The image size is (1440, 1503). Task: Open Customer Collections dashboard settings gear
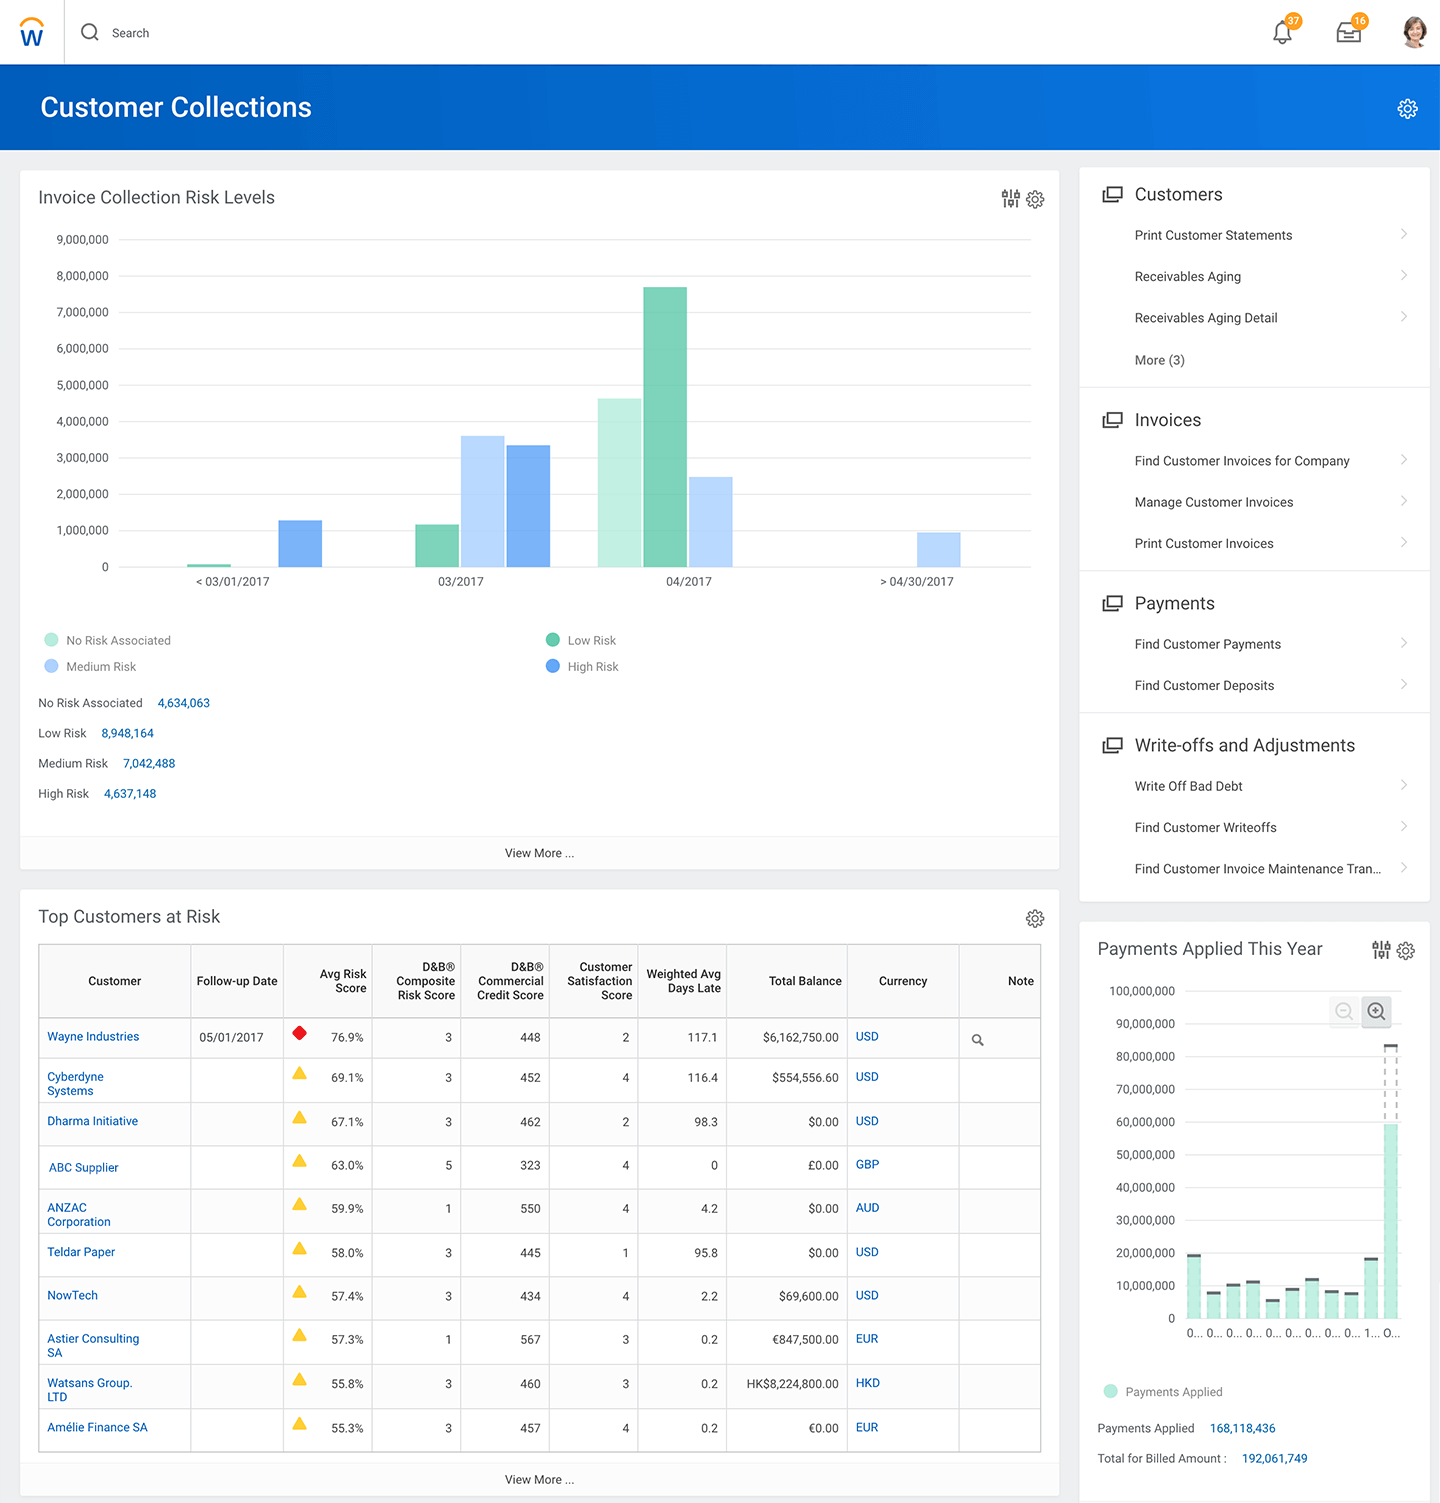[1407, 109]
